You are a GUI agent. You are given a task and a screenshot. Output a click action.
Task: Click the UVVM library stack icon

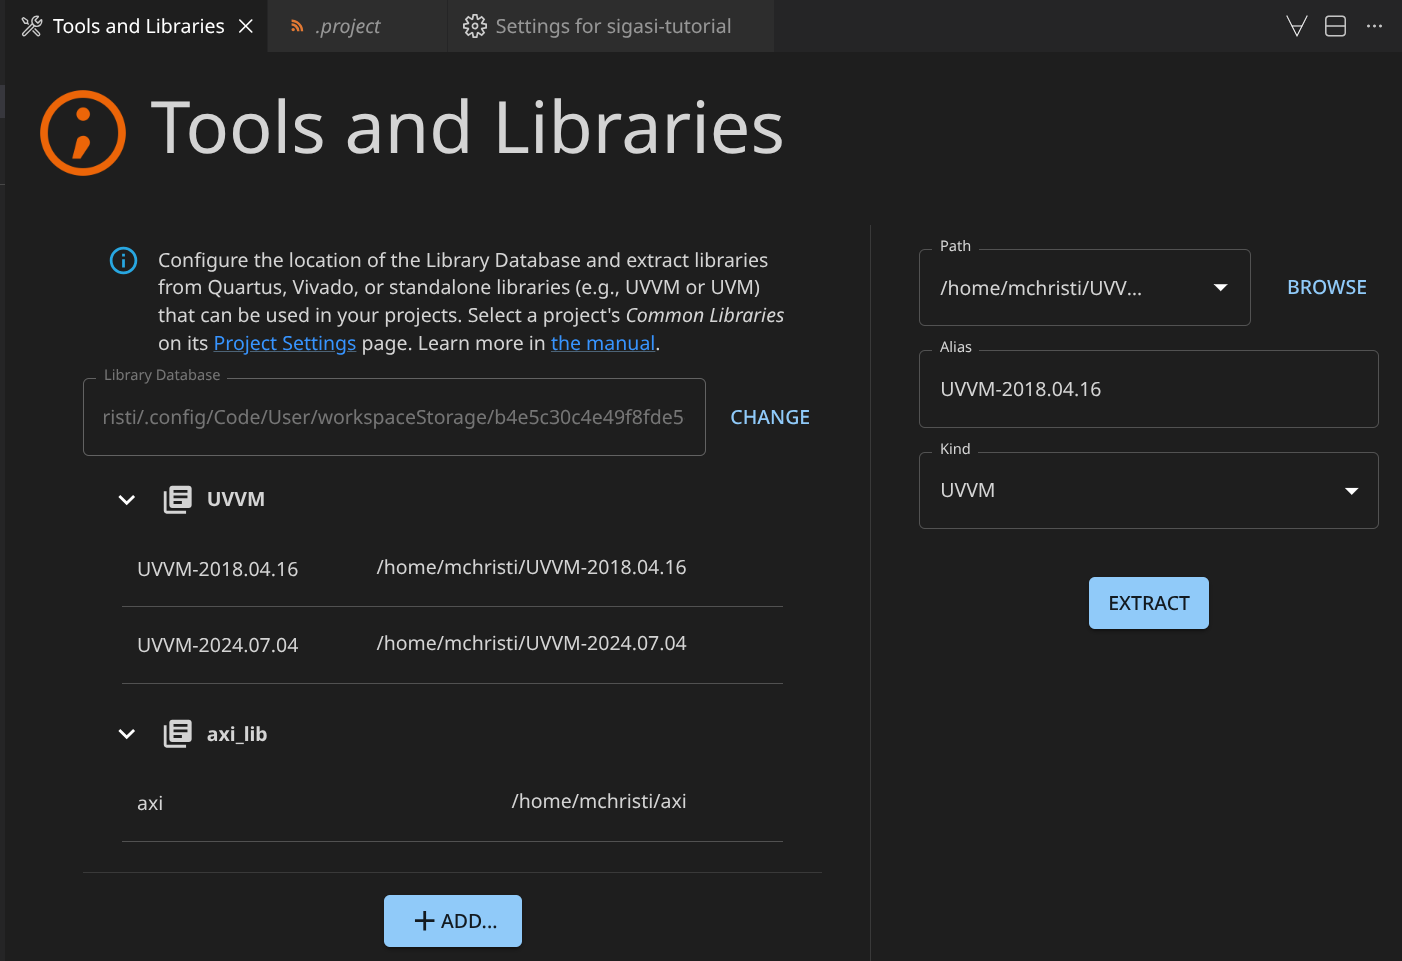(177, 499)
